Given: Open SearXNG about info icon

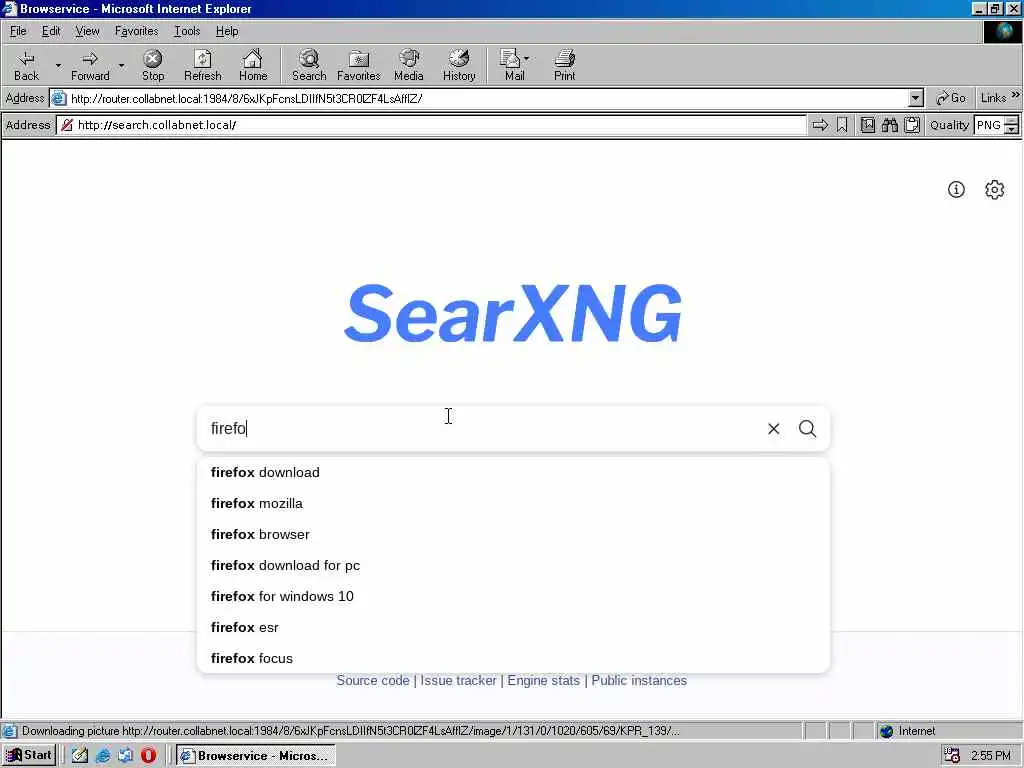Looking at the screenshot, I should [x=956, y=189].
